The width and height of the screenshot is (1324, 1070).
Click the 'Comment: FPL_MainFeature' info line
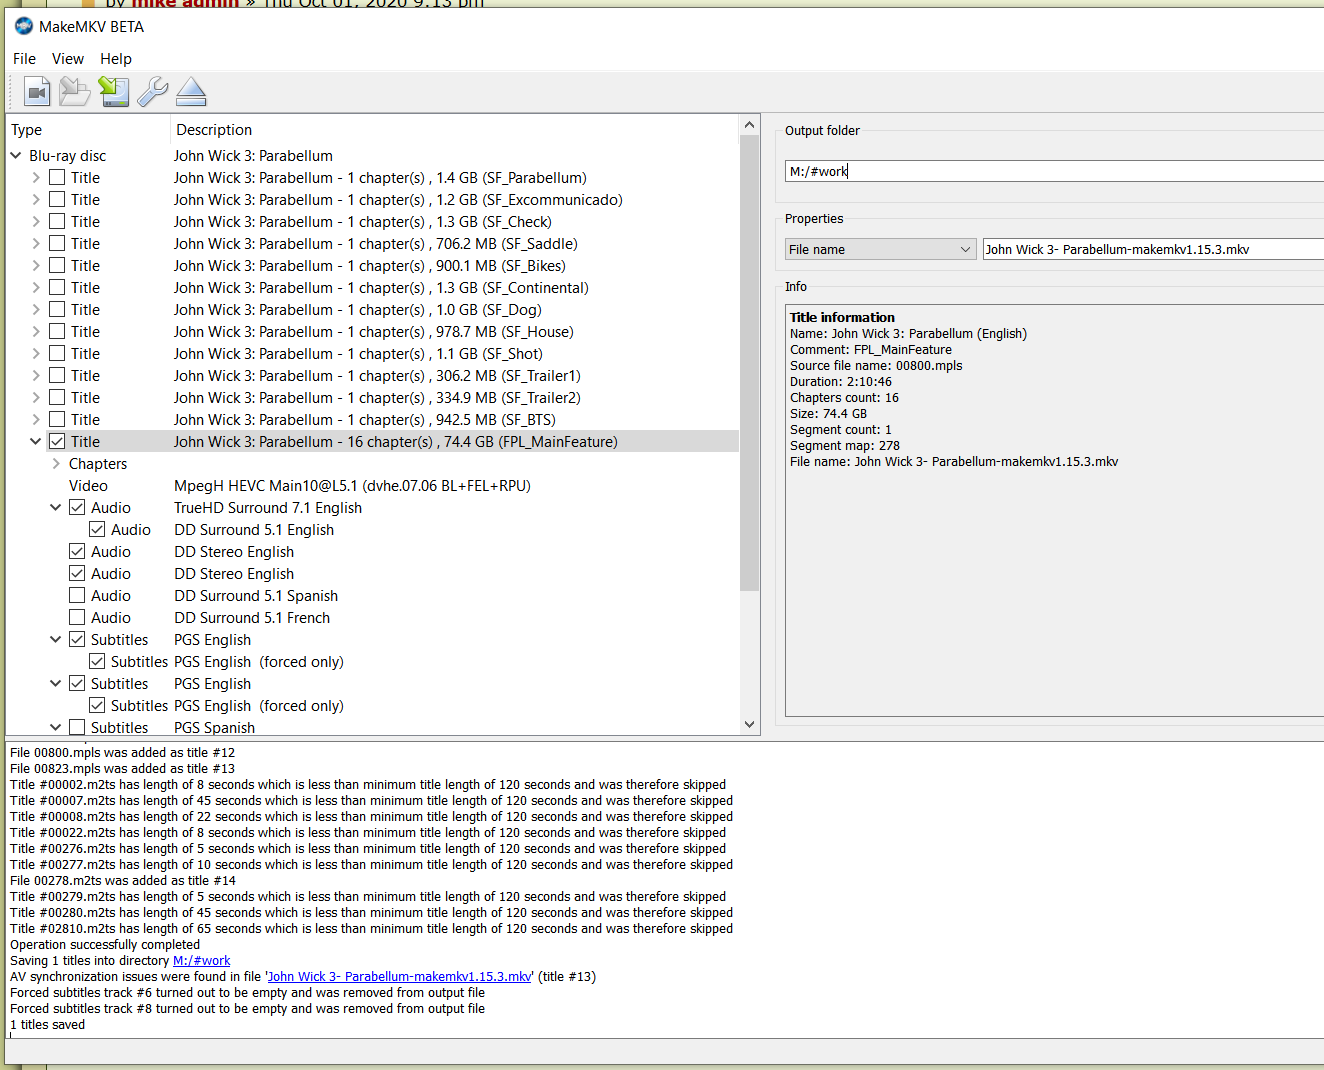click(871, 350)
